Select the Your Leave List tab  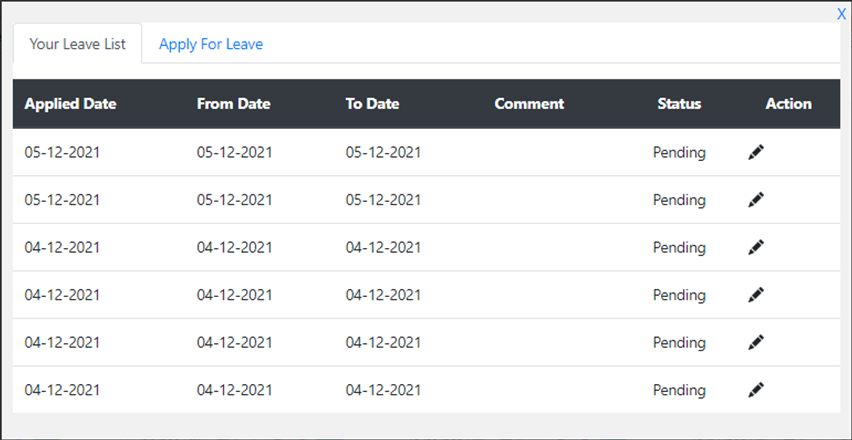78,43
